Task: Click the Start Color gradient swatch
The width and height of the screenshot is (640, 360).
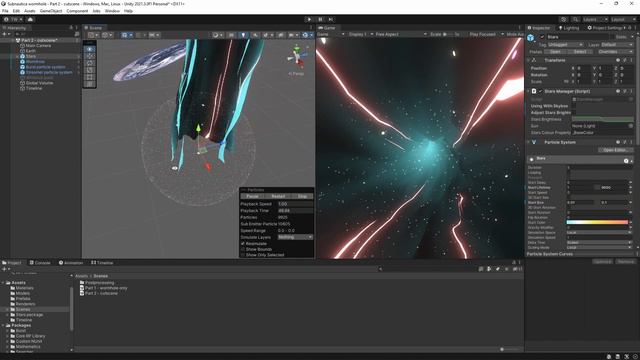Action: tap(597, 222)
